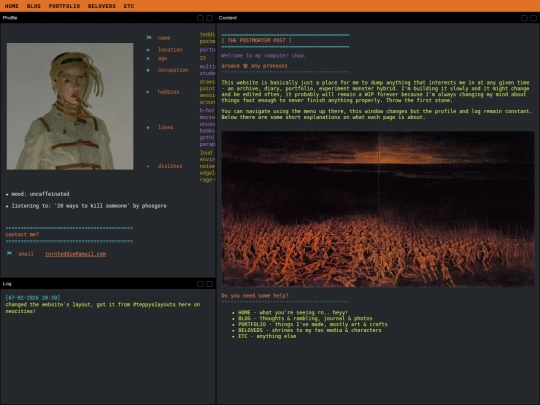Viewport: 540px width, 405px height.
Task: Open the HOME page from the top menu
Action: click(x=11, y=6)
